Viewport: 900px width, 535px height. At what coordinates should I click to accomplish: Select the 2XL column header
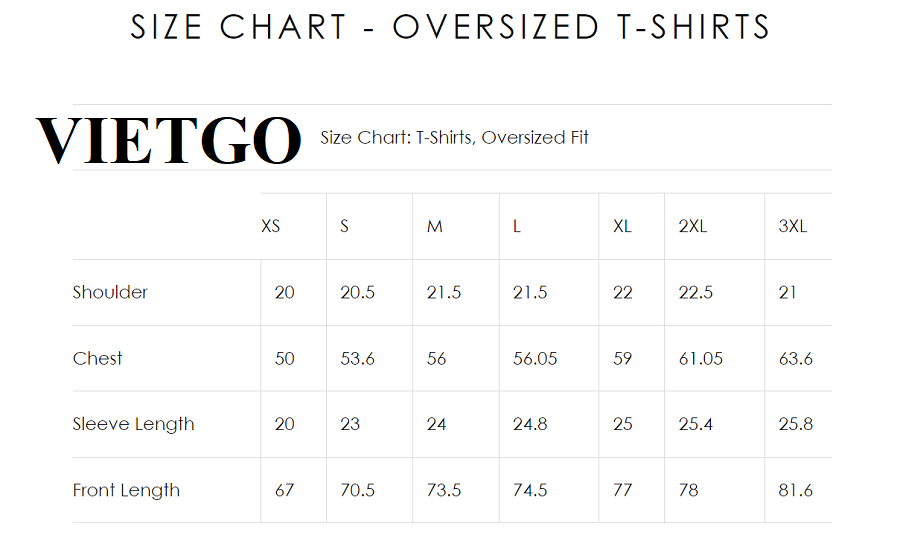[x=693, y=226]
